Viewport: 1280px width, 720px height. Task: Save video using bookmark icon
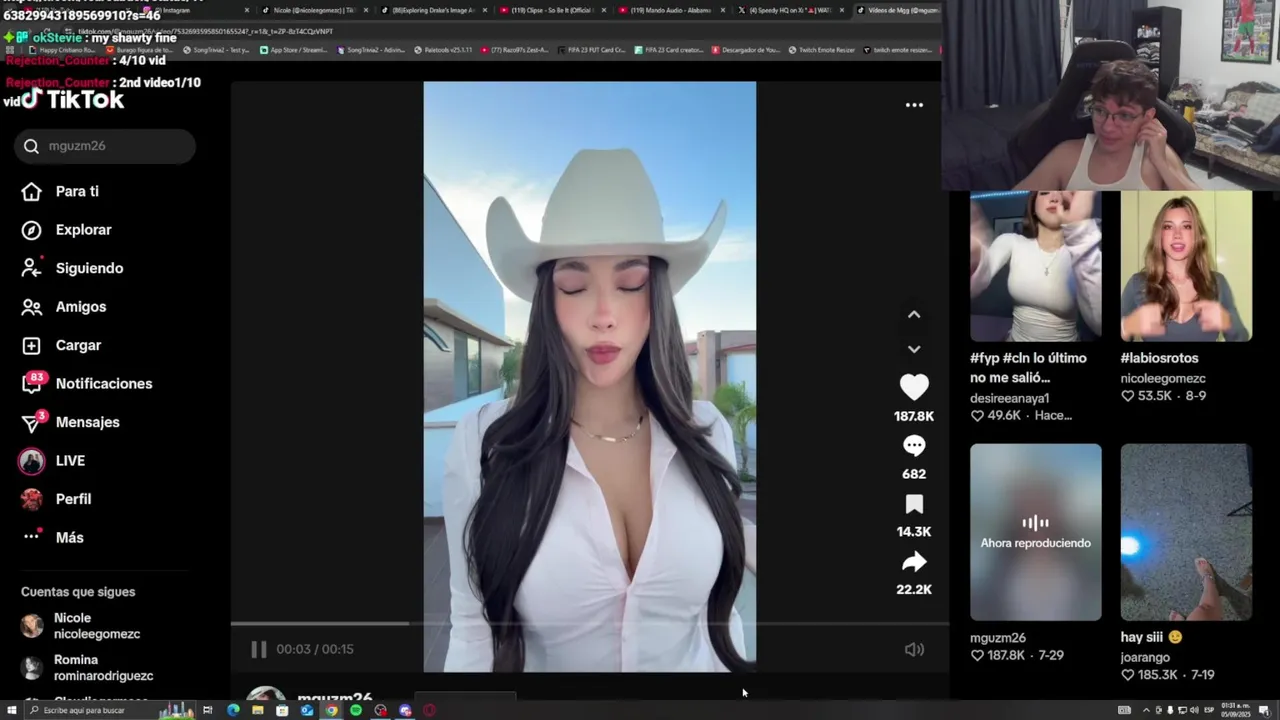click(x=914, y=504)
